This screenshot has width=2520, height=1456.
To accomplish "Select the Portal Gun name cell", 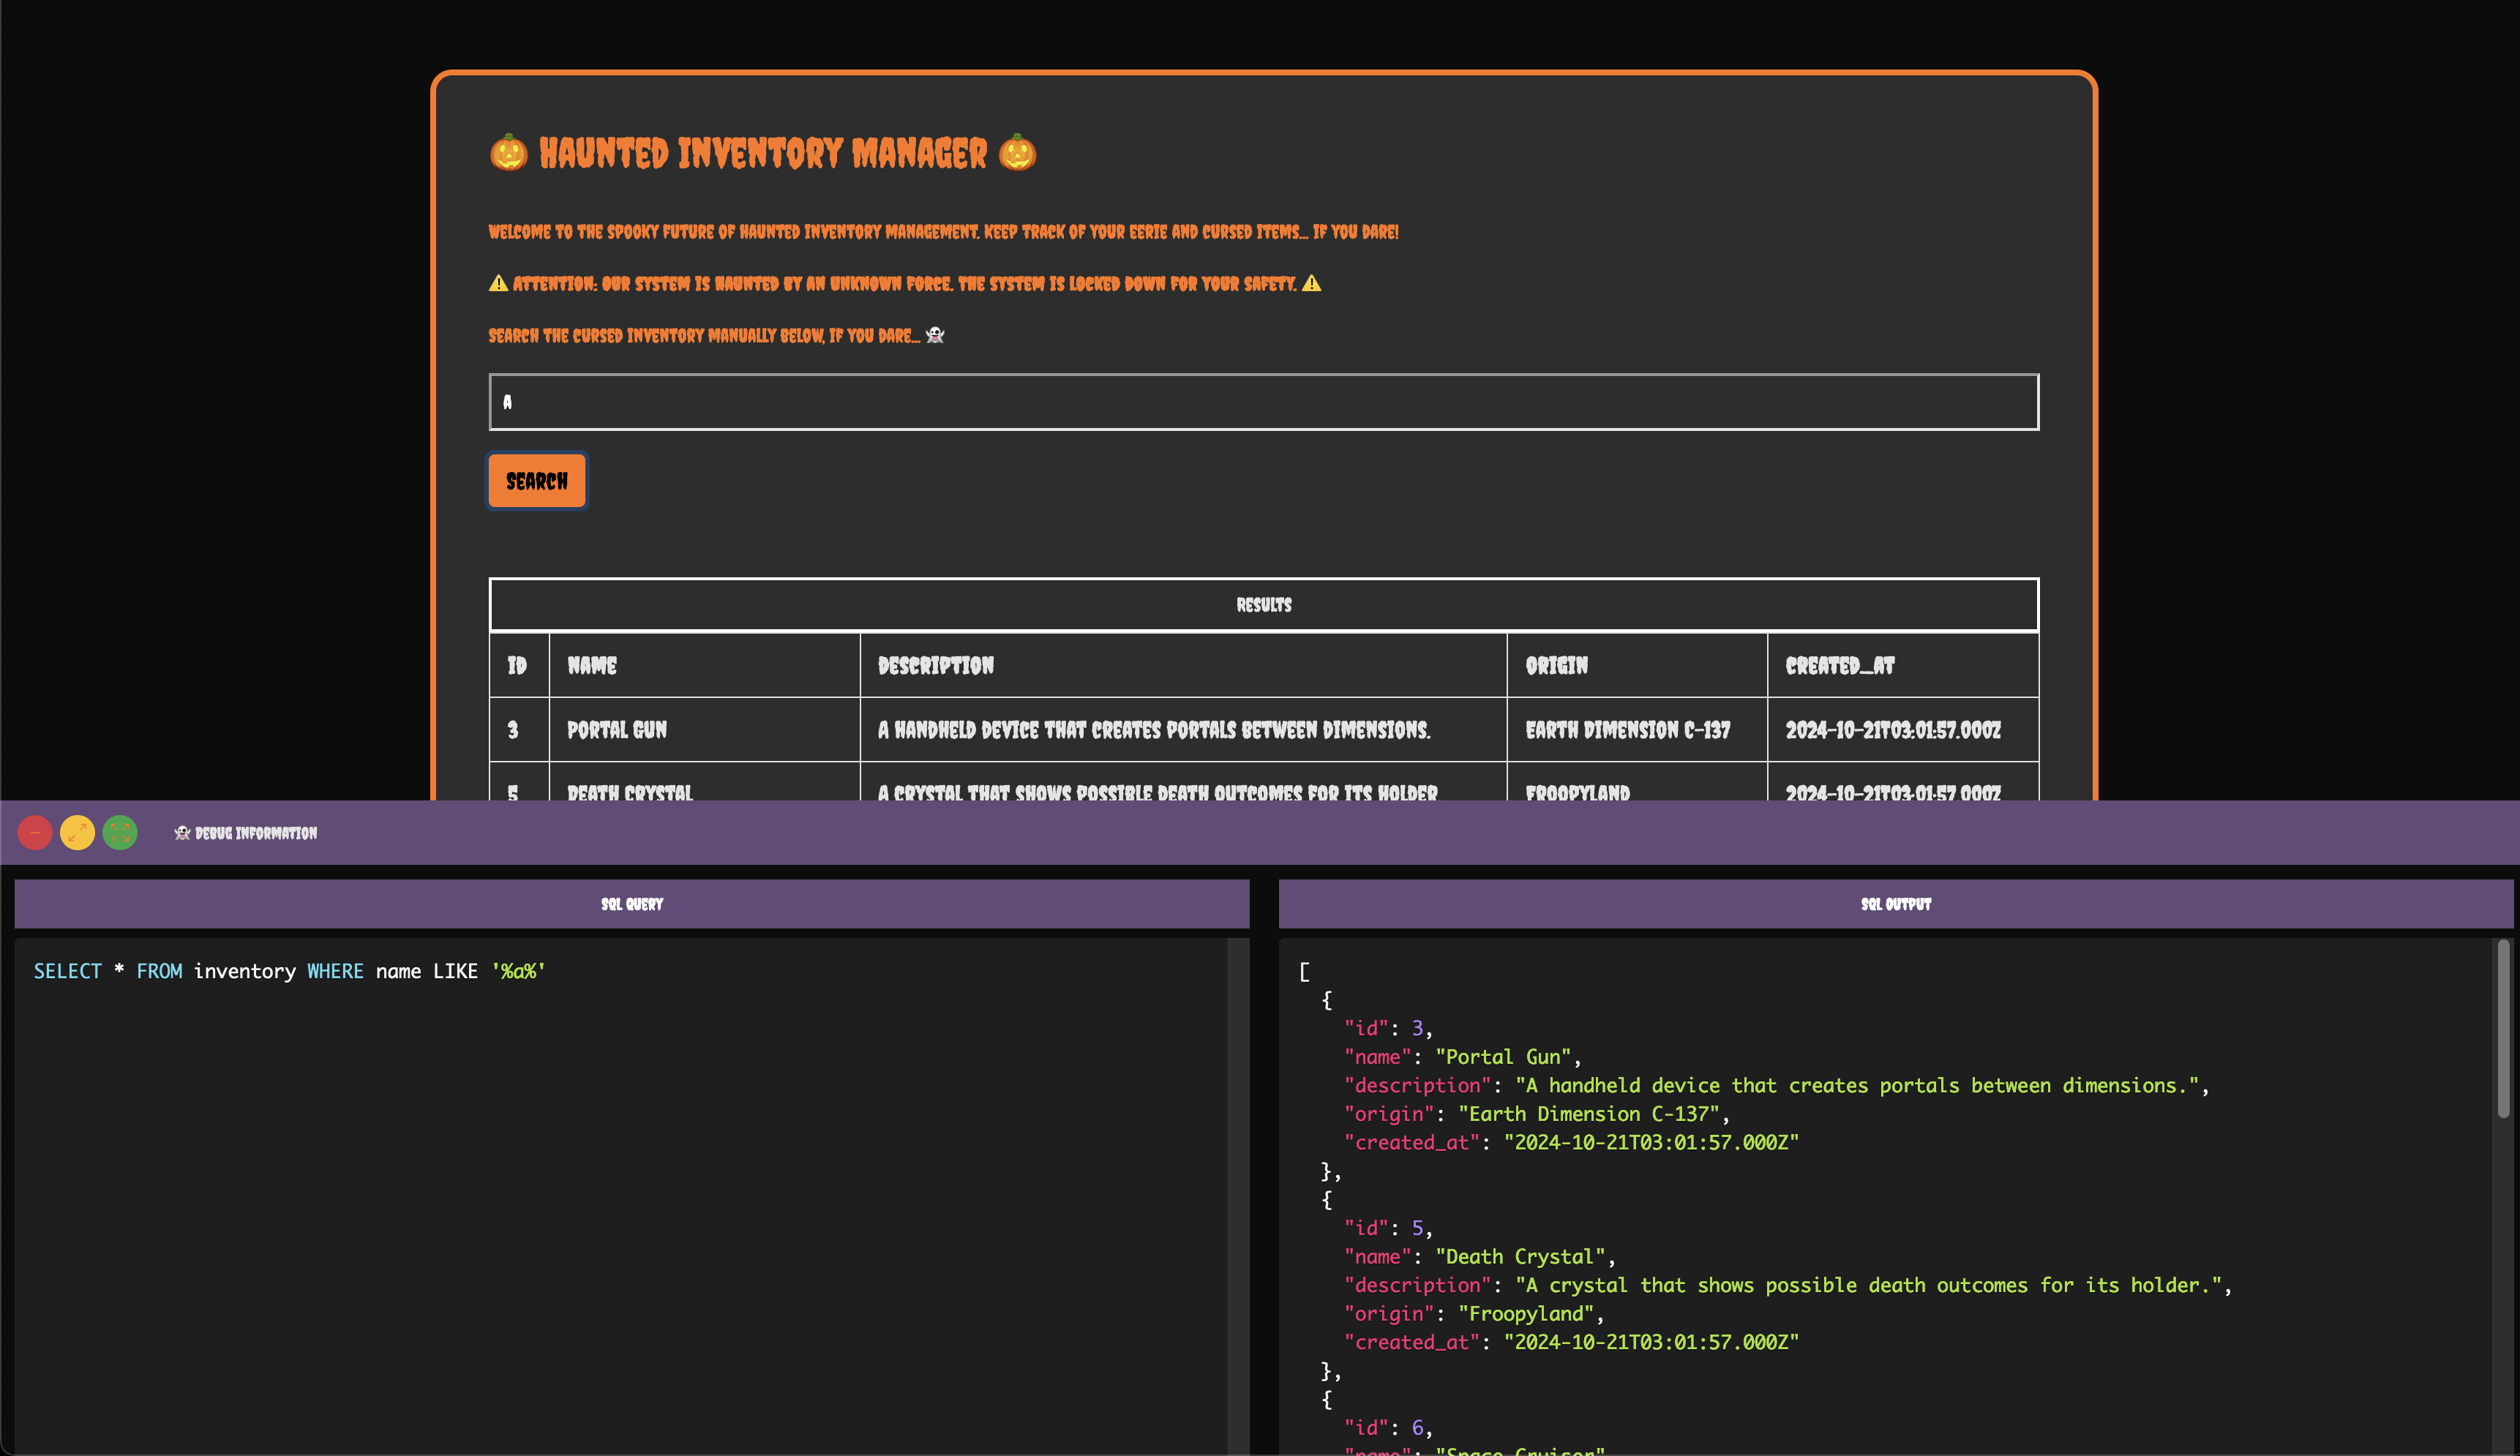I will 705,730.
